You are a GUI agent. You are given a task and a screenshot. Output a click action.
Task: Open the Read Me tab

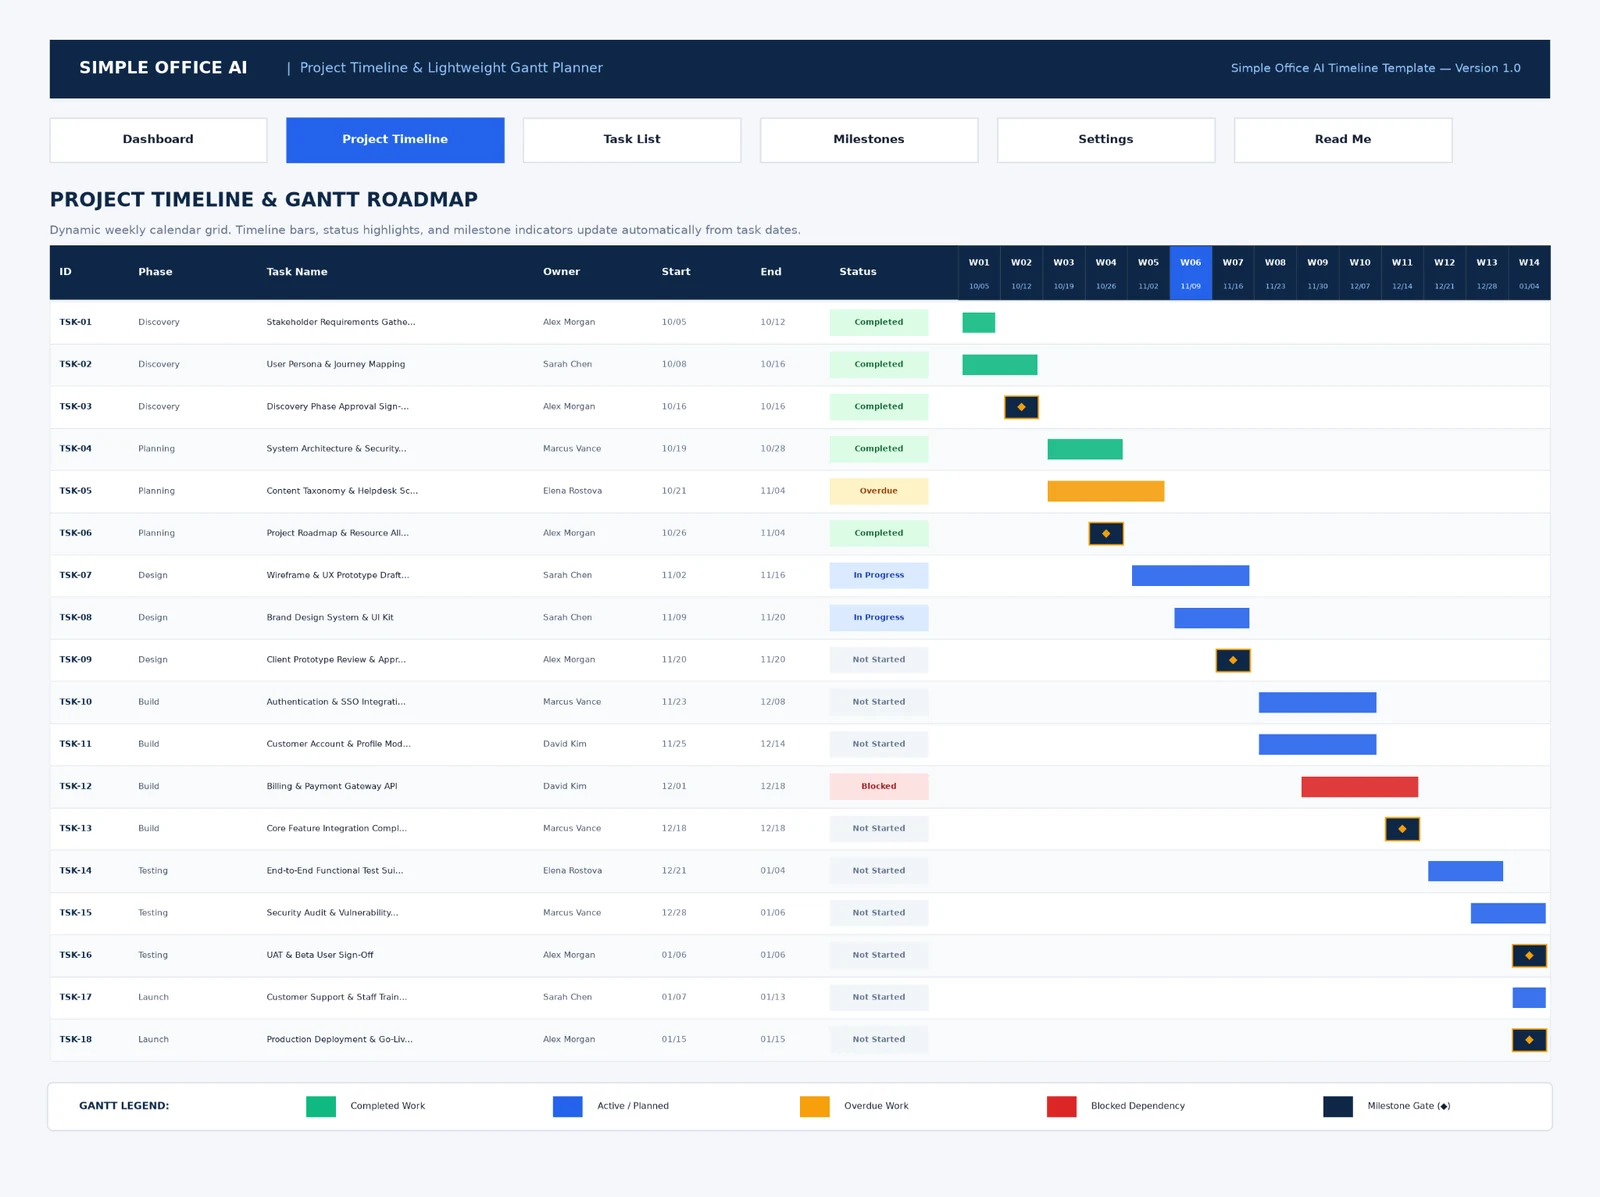(1343, 140)
